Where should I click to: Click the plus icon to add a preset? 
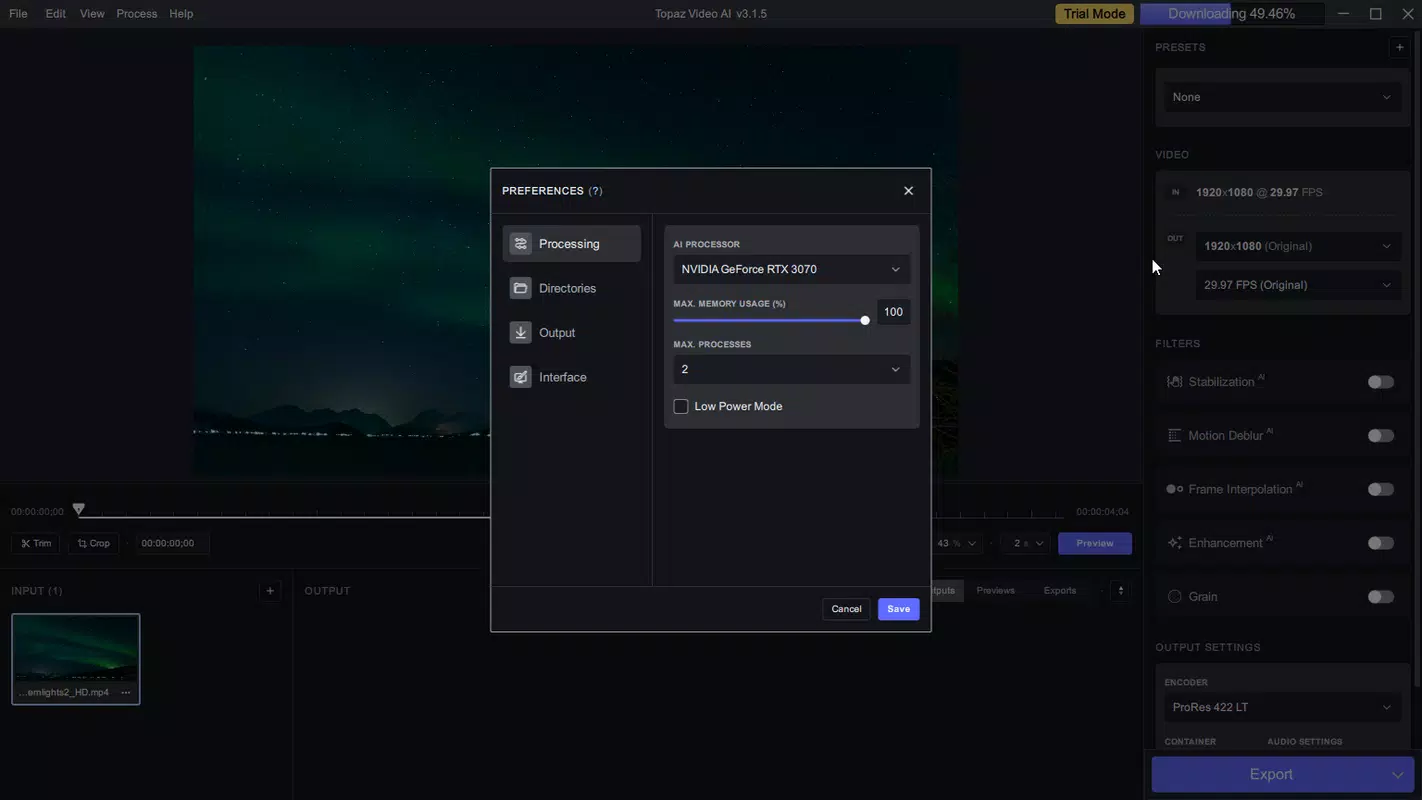(1399, 46)
